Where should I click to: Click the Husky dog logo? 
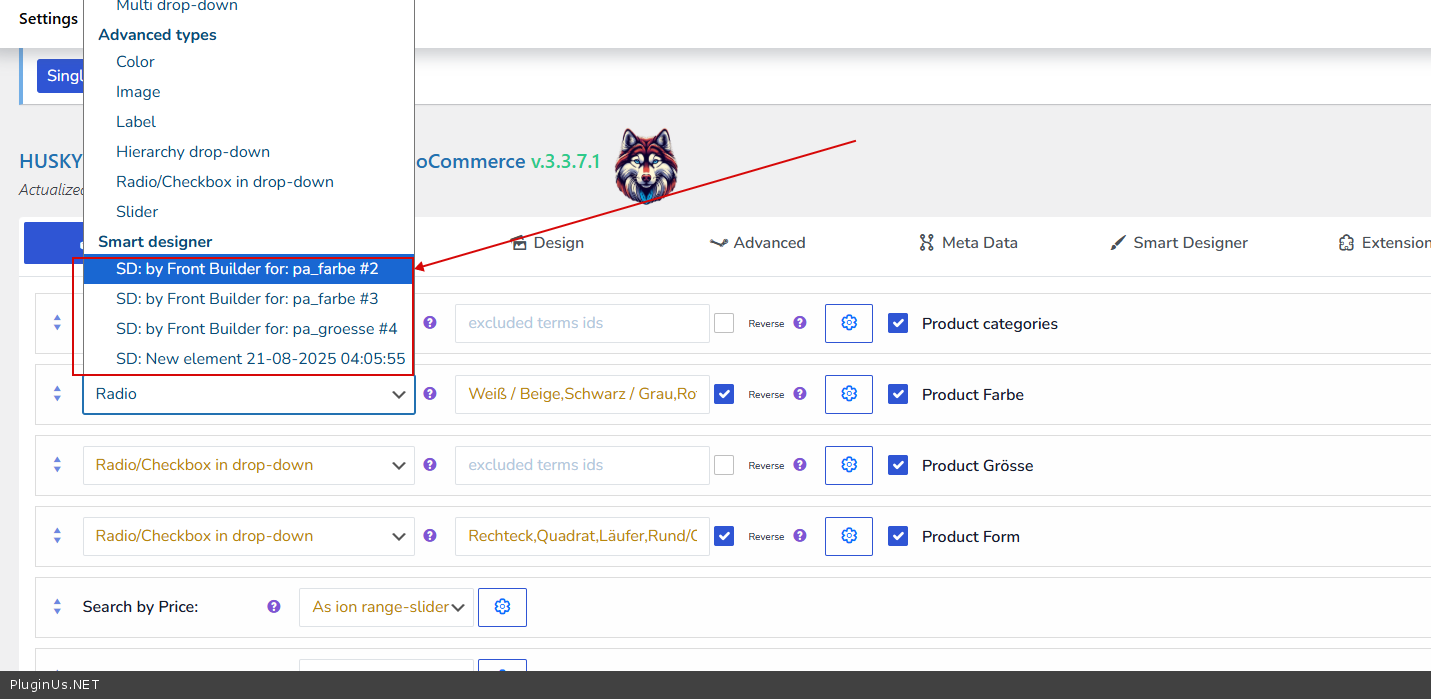pyautogui.click(x=645, y=165)
